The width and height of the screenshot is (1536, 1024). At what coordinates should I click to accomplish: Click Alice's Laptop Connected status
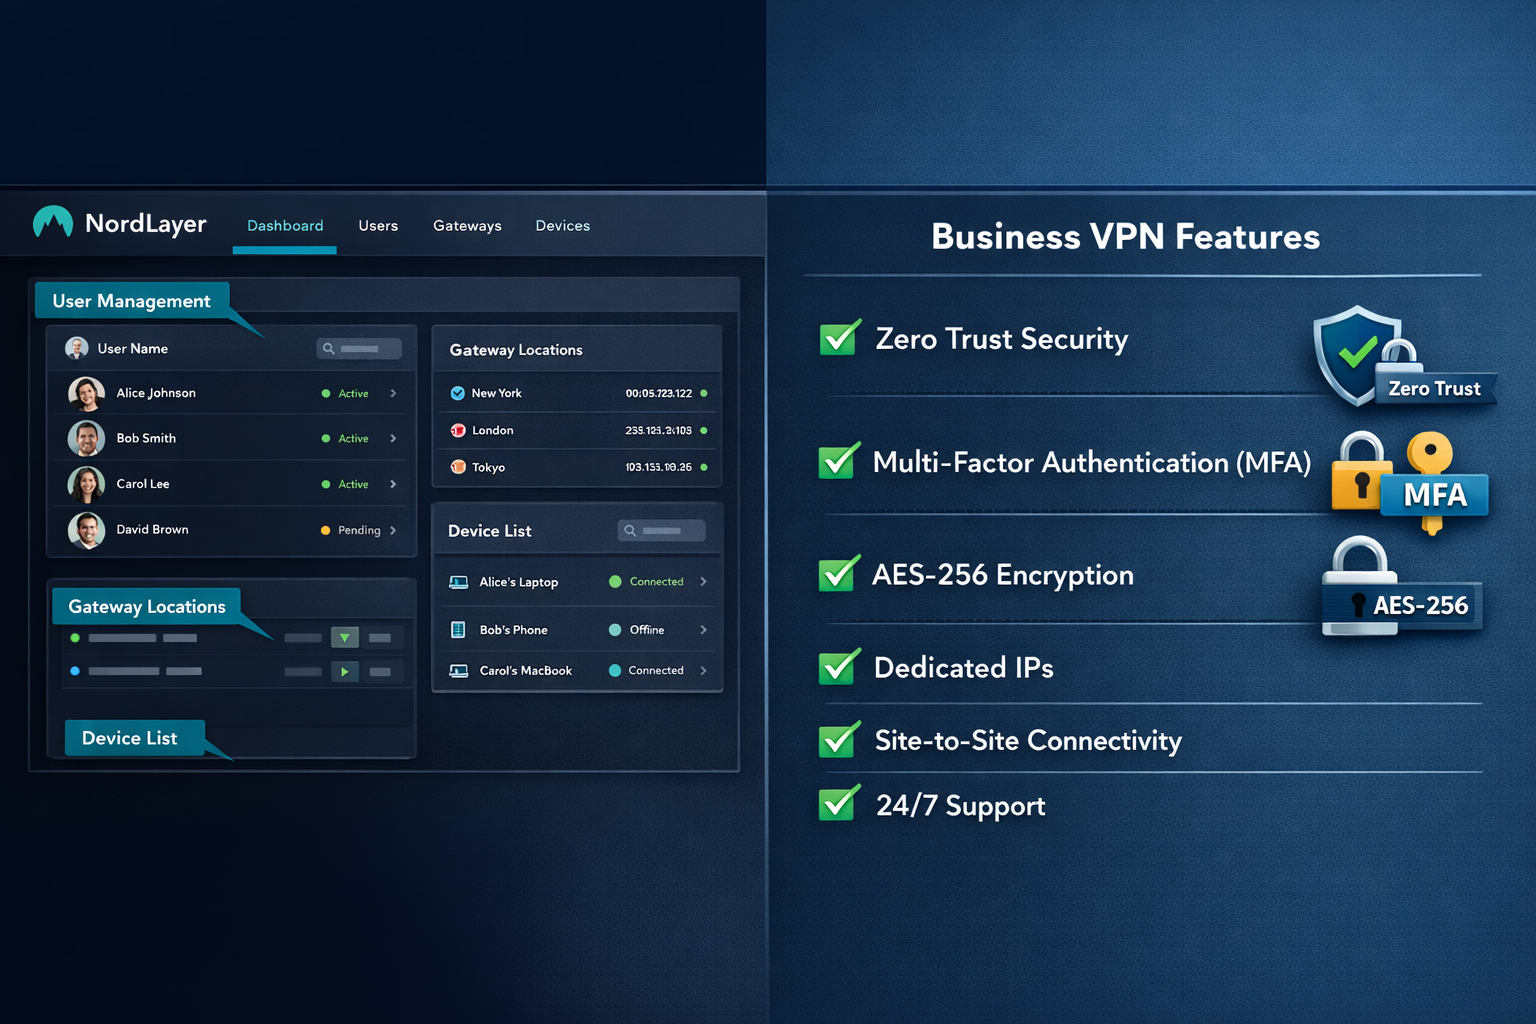pyautogui.click(x=647, y=582)
